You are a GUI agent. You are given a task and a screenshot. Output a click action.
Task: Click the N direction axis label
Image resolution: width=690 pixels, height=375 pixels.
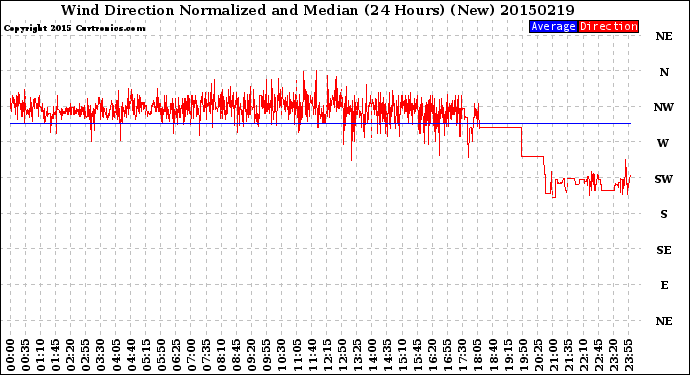664,72
